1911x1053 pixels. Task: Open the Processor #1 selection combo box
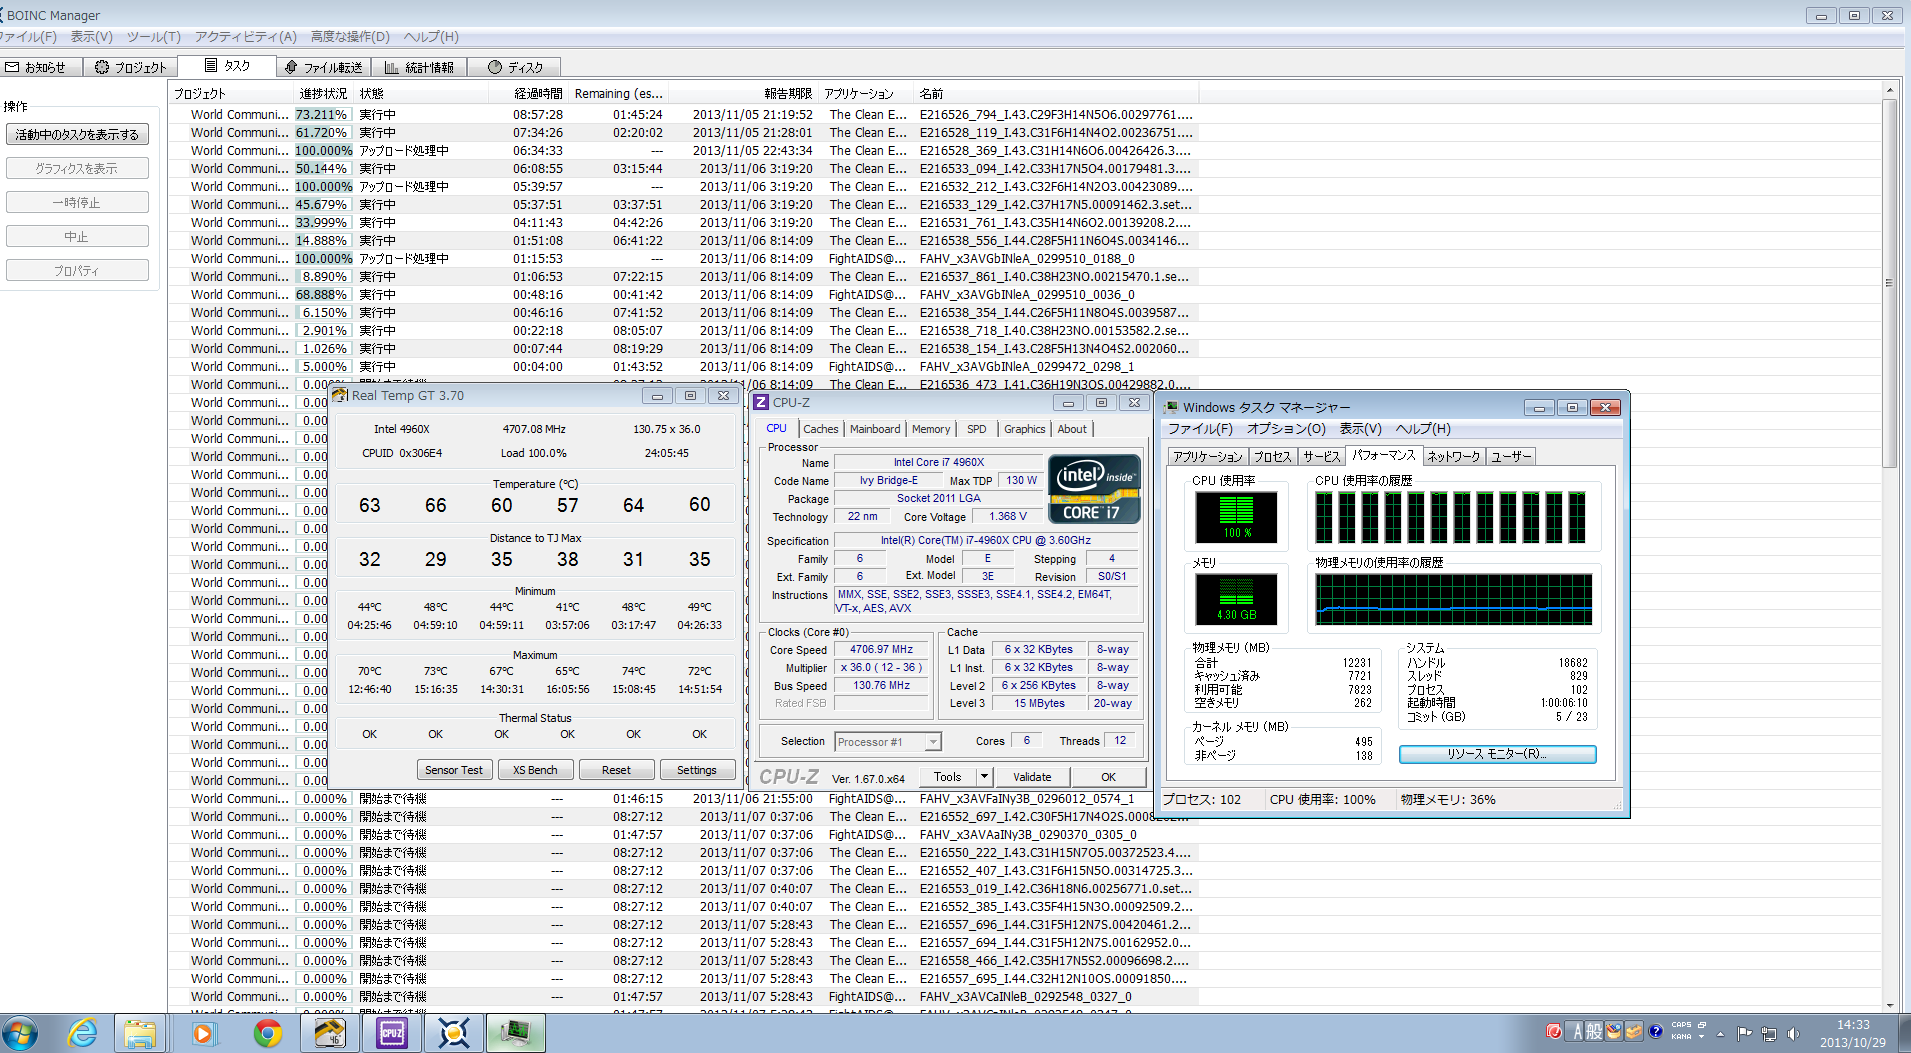click(x=888, y=742)
